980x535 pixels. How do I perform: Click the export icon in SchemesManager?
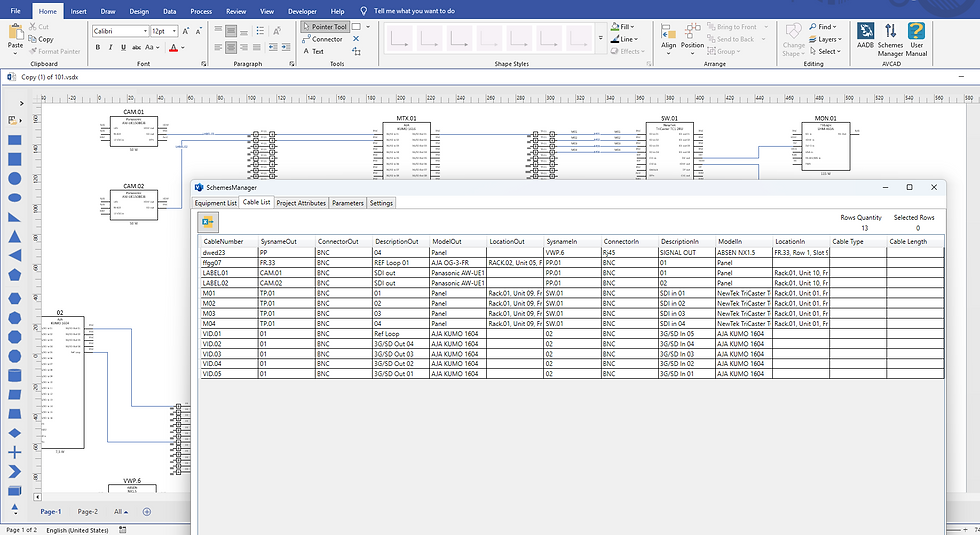[208, 222]
